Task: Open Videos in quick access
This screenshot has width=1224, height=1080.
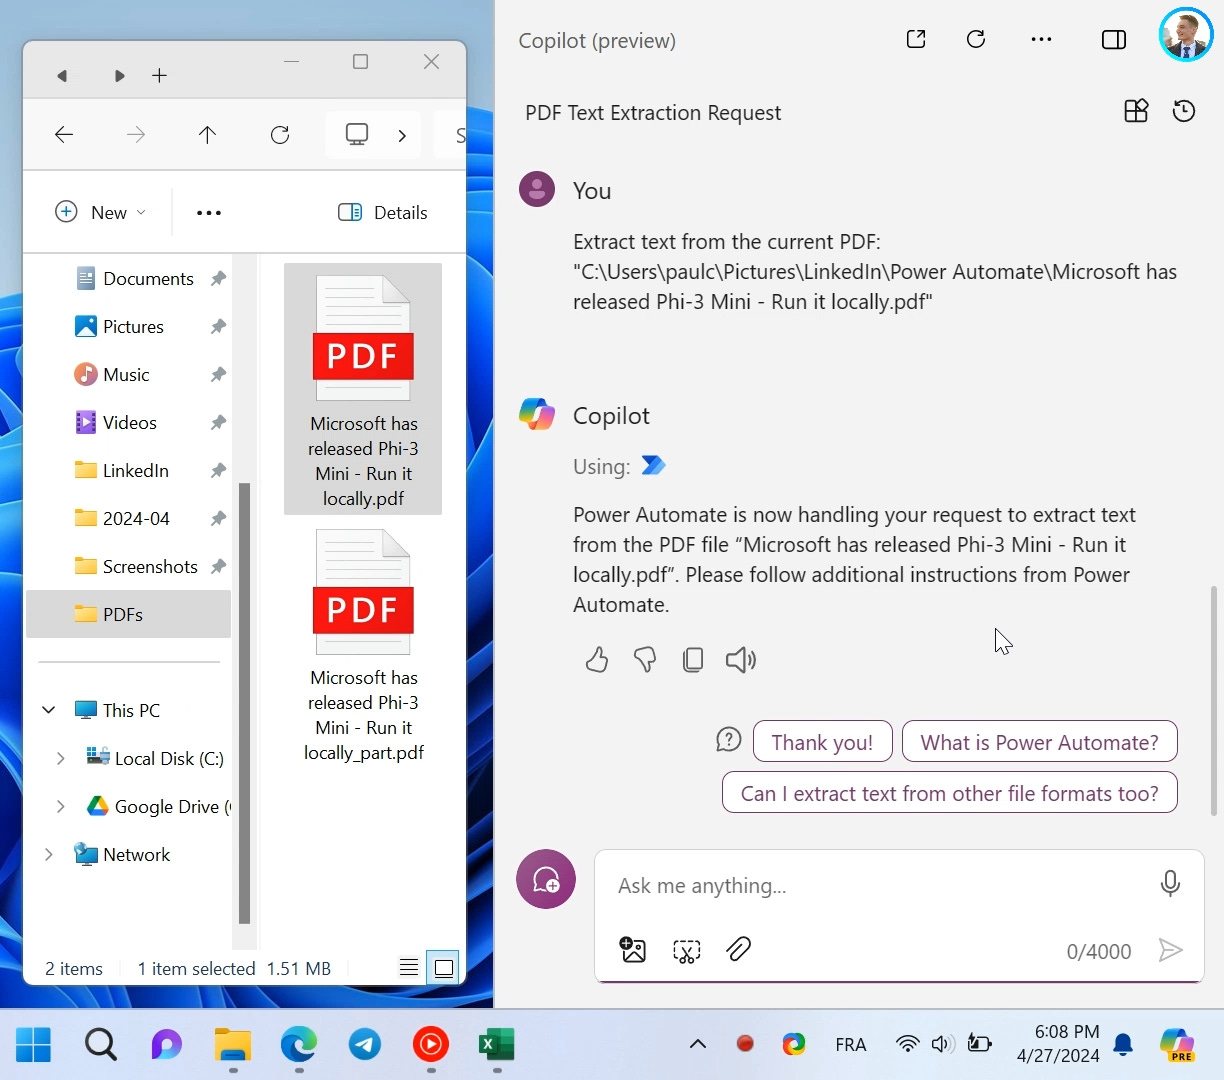Action: [x=128, y=422]
